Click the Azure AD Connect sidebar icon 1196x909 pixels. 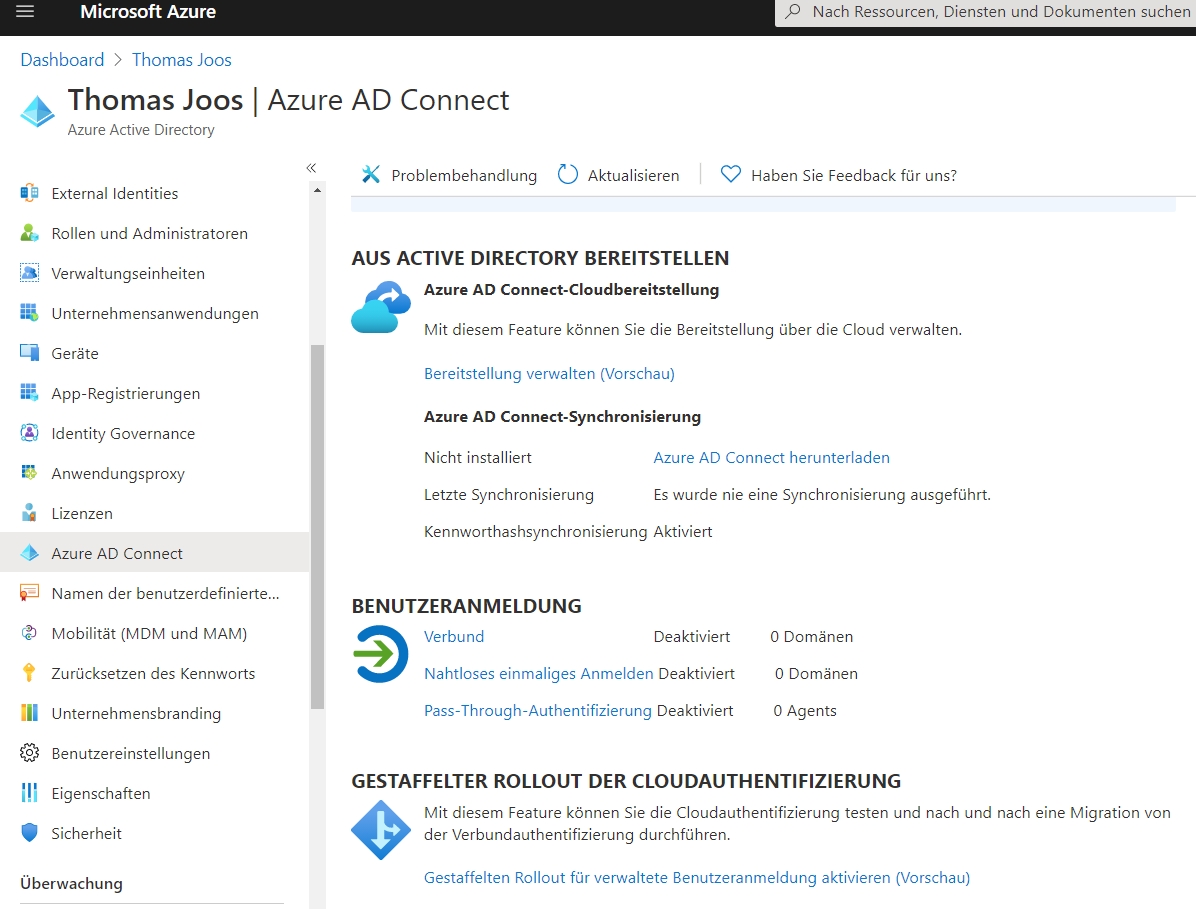[29, 553]
